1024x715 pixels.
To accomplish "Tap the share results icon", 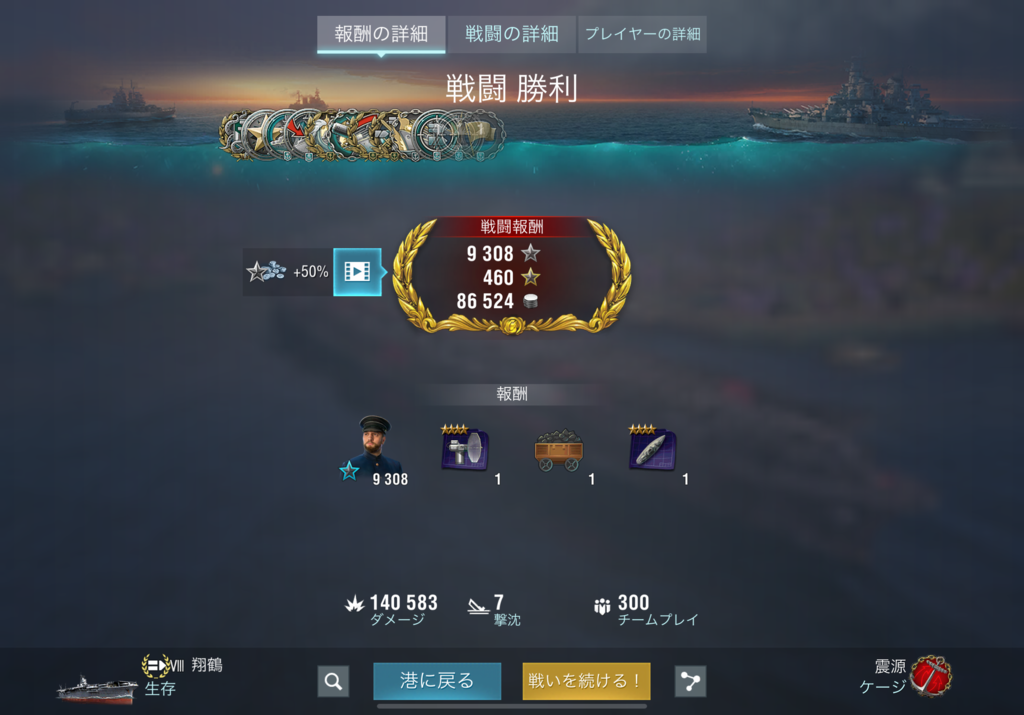I will (690, 681).
